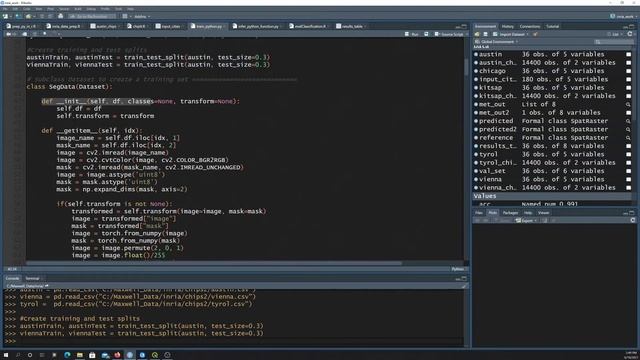Switch to the input_cities tab
This screenshot has height=360, width=640.
pos(171,26)
